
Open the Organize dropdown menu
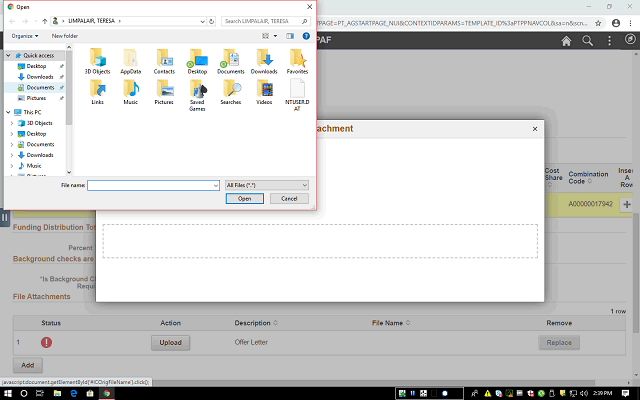click(x=25, y=36)
